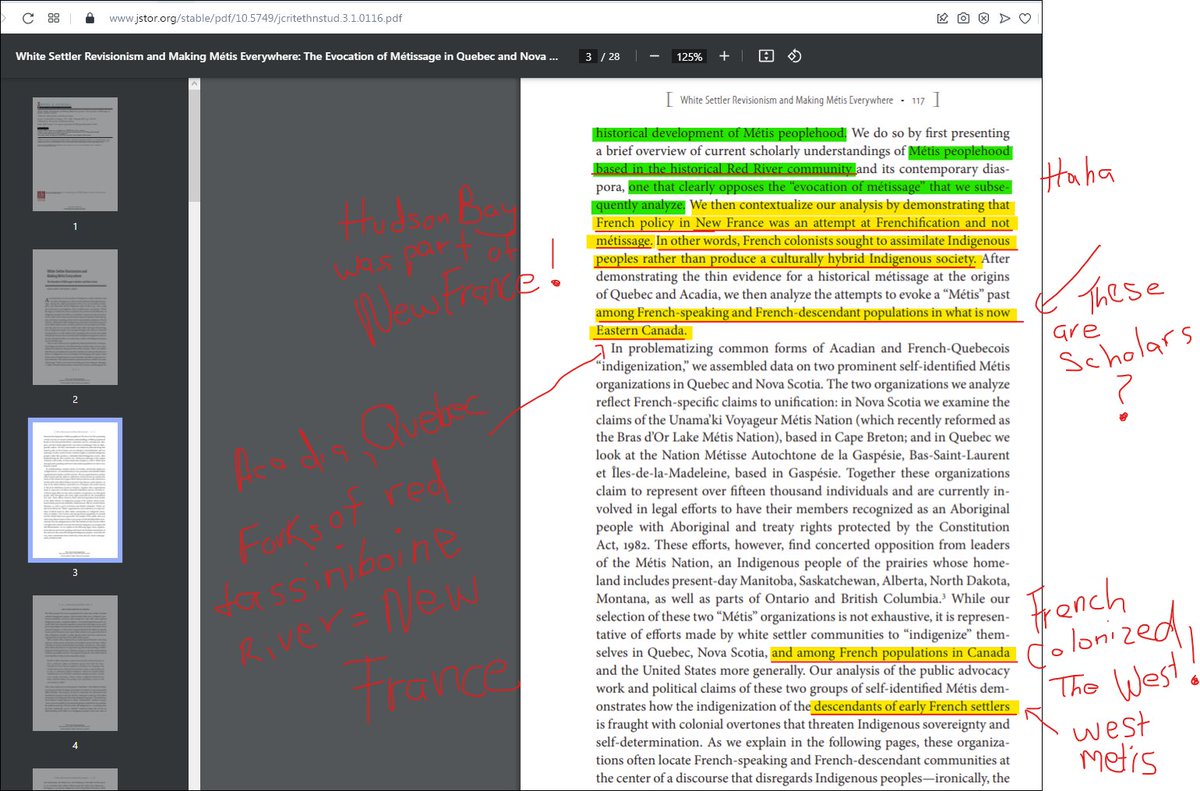The height and width of the screenshot is (791, 1200).
Task: Bookmark the page with the heart icon
Action: (x=1027, y=18)
